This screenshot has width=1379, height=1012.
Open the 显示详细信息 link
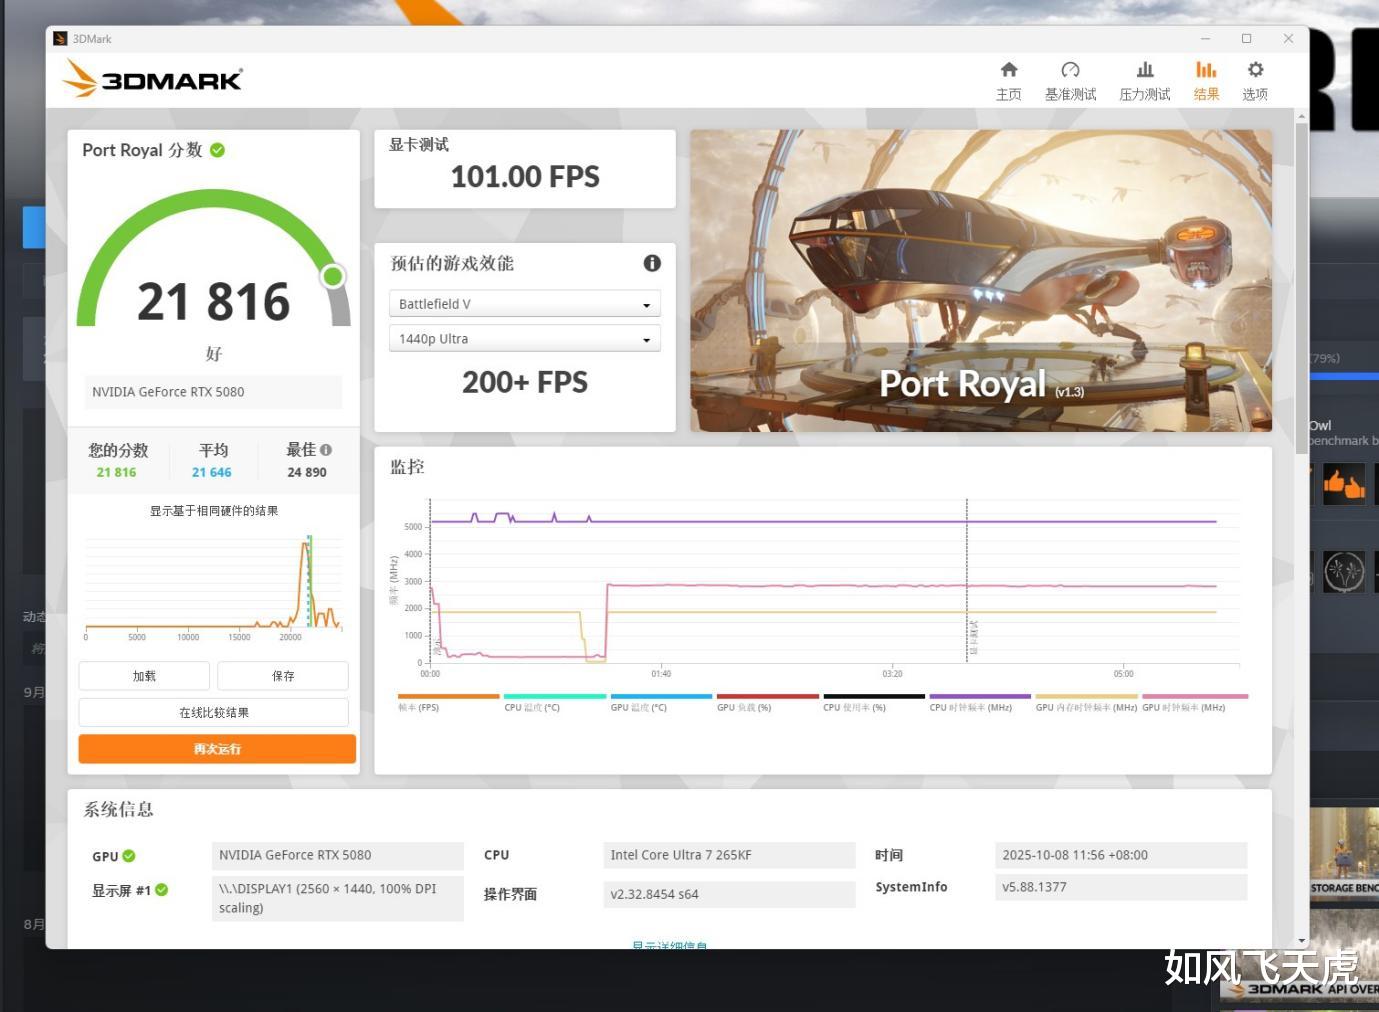click(x=669, y=945)
